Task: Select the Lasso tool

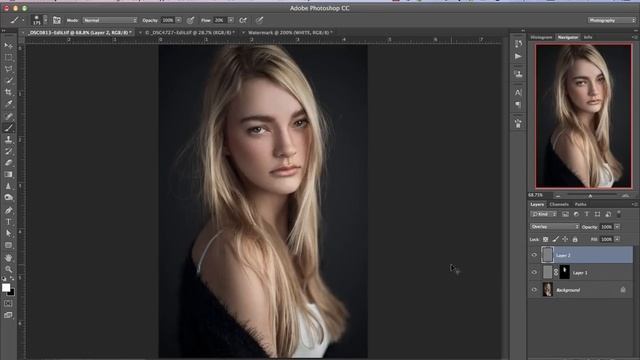Action: pos(8,69)
